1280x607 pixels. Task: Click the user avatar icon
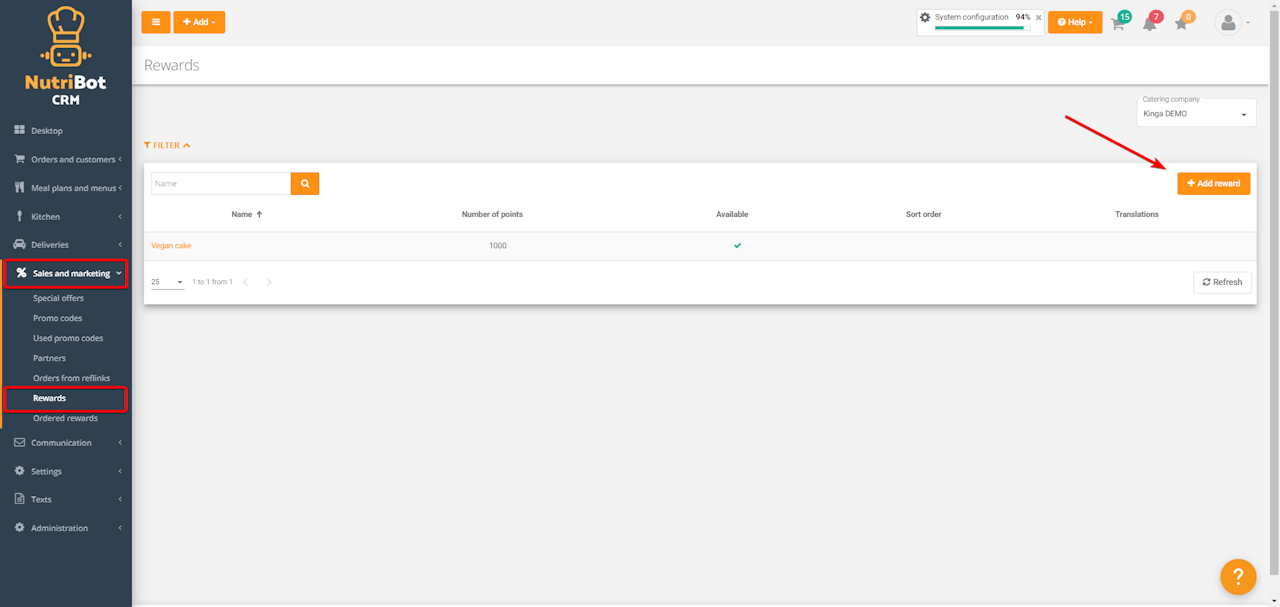[x=1227, y=22]
